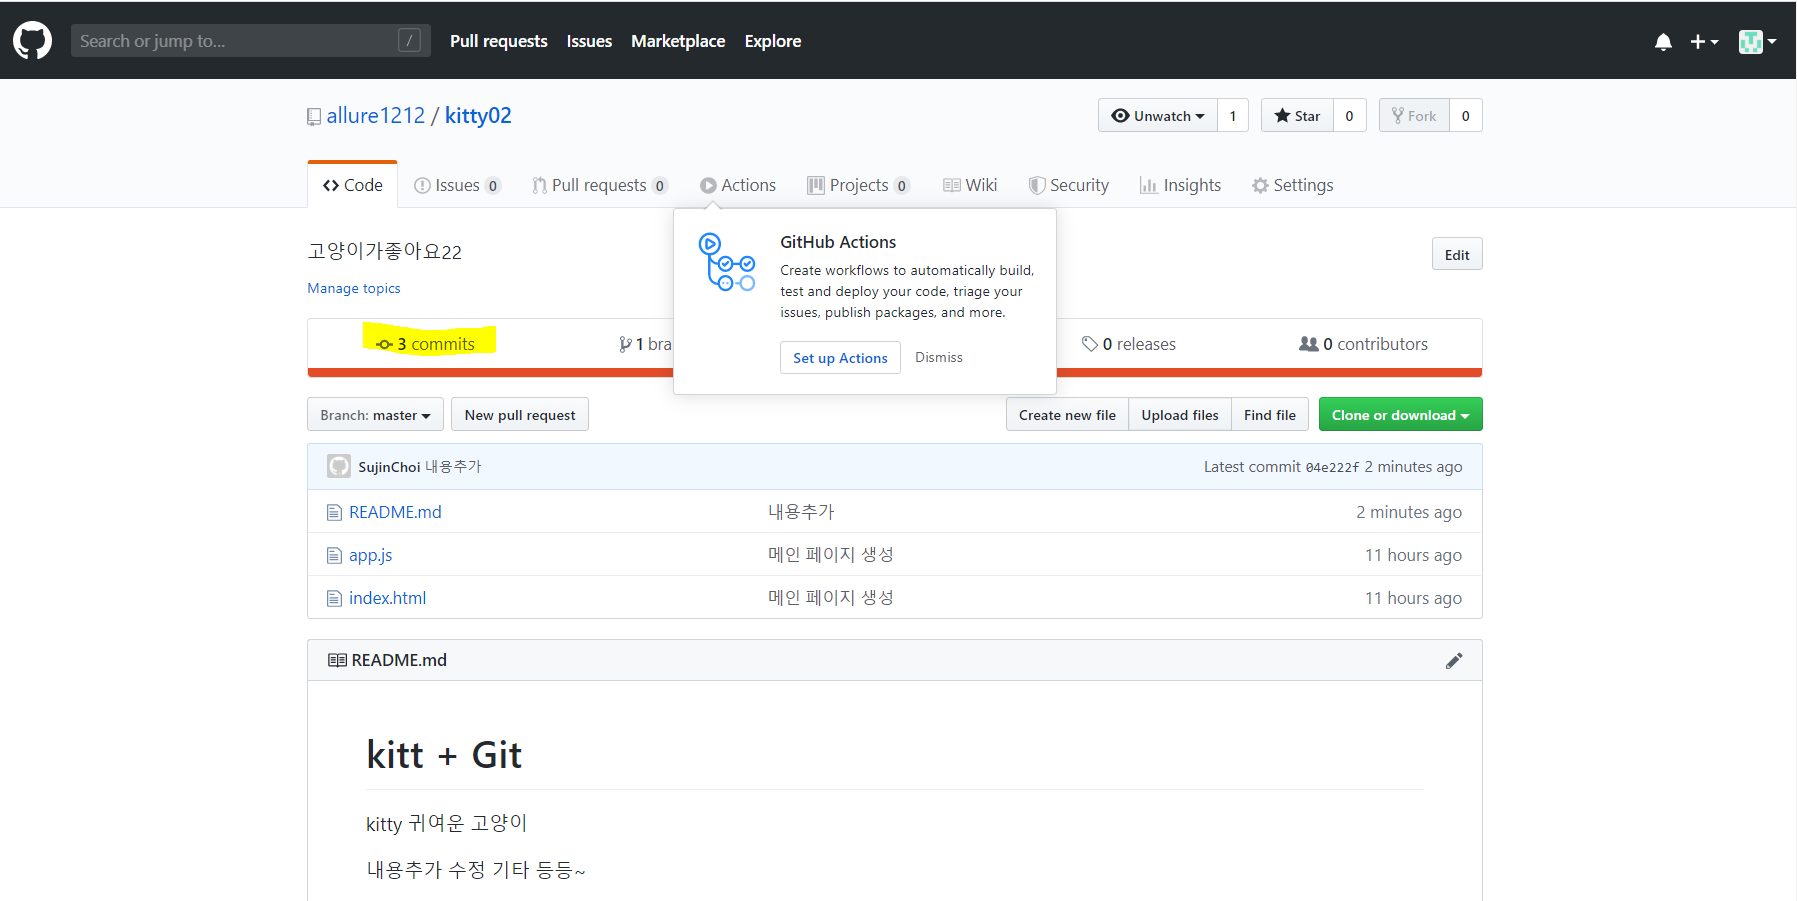Open allure1212 owner profile link
The image size is (1797, 901).
pyautogui.click(x=375, y=116)
